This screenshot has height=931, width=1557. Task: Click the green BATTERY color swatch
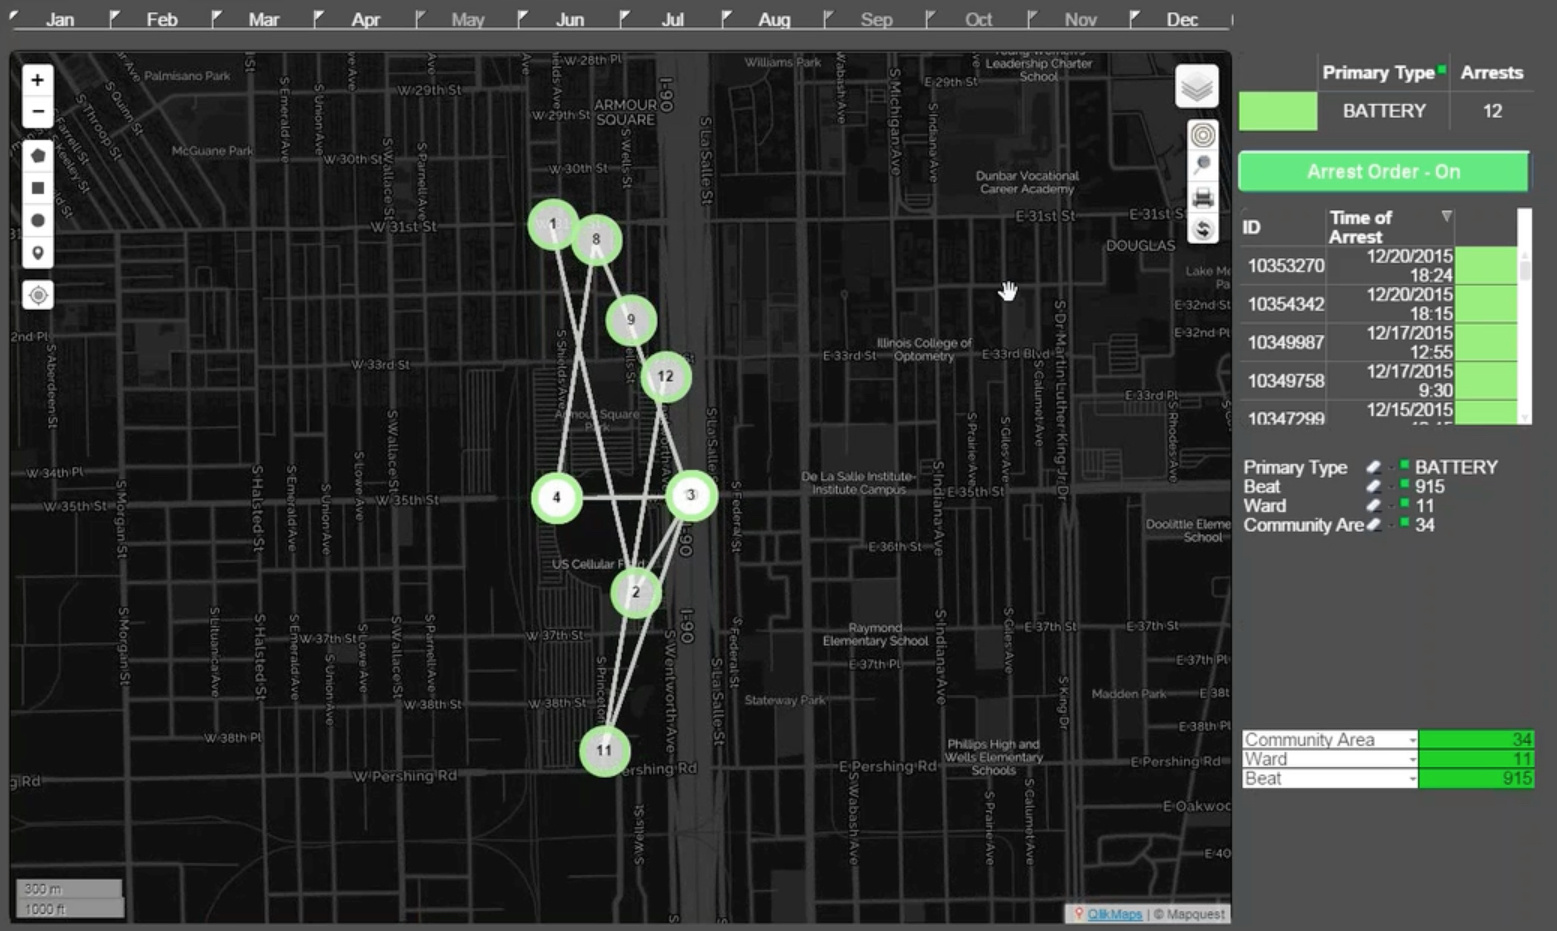1277,111
